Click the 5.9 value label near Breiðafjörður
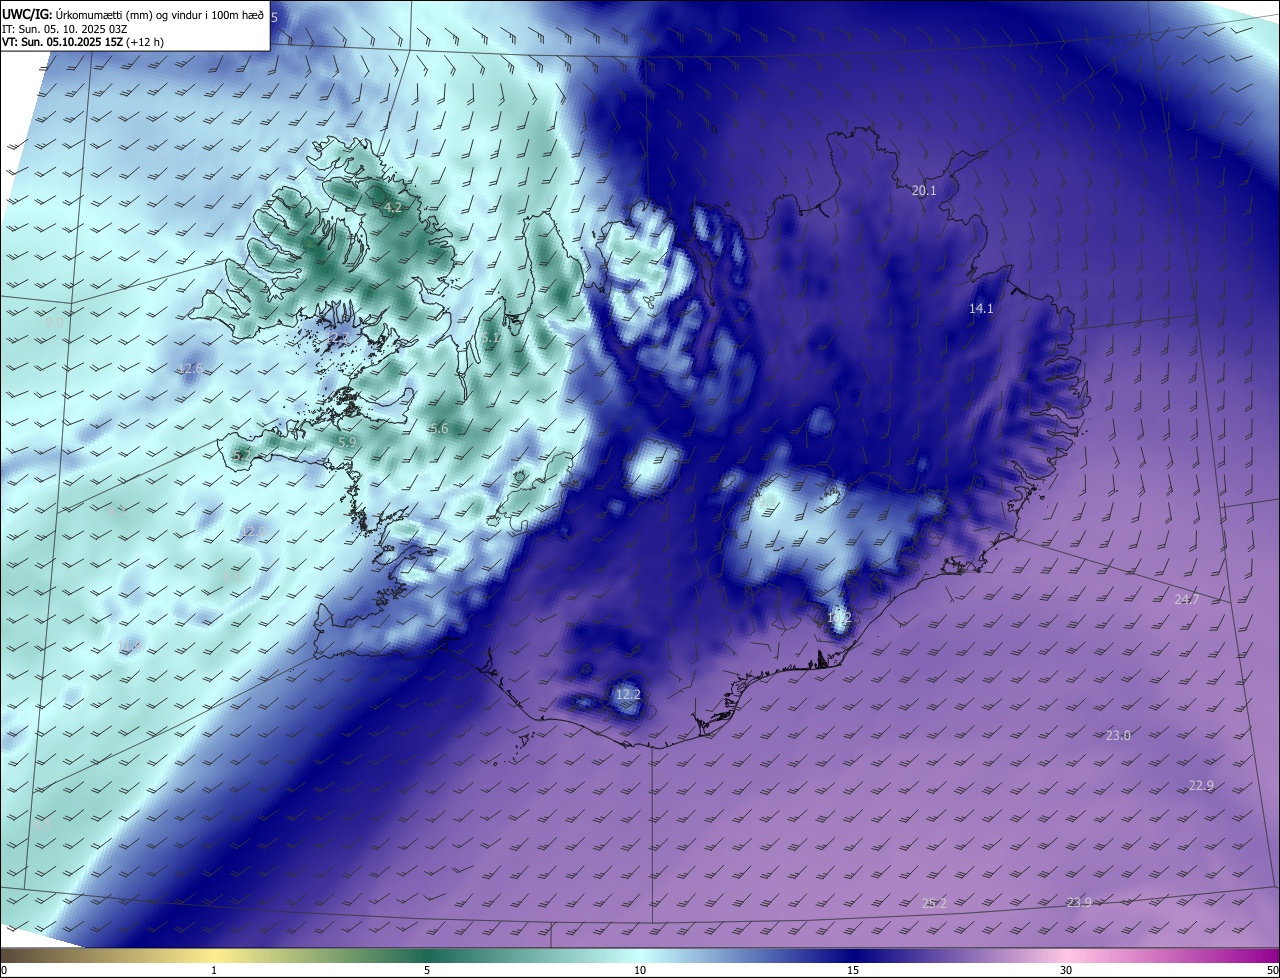This screenshot has height=978, width=1280. 347,441
